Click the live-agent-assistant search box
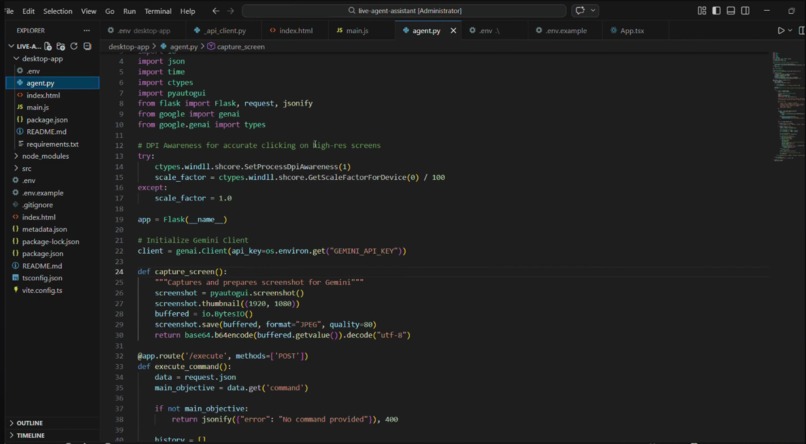 [x=404, y=11]
